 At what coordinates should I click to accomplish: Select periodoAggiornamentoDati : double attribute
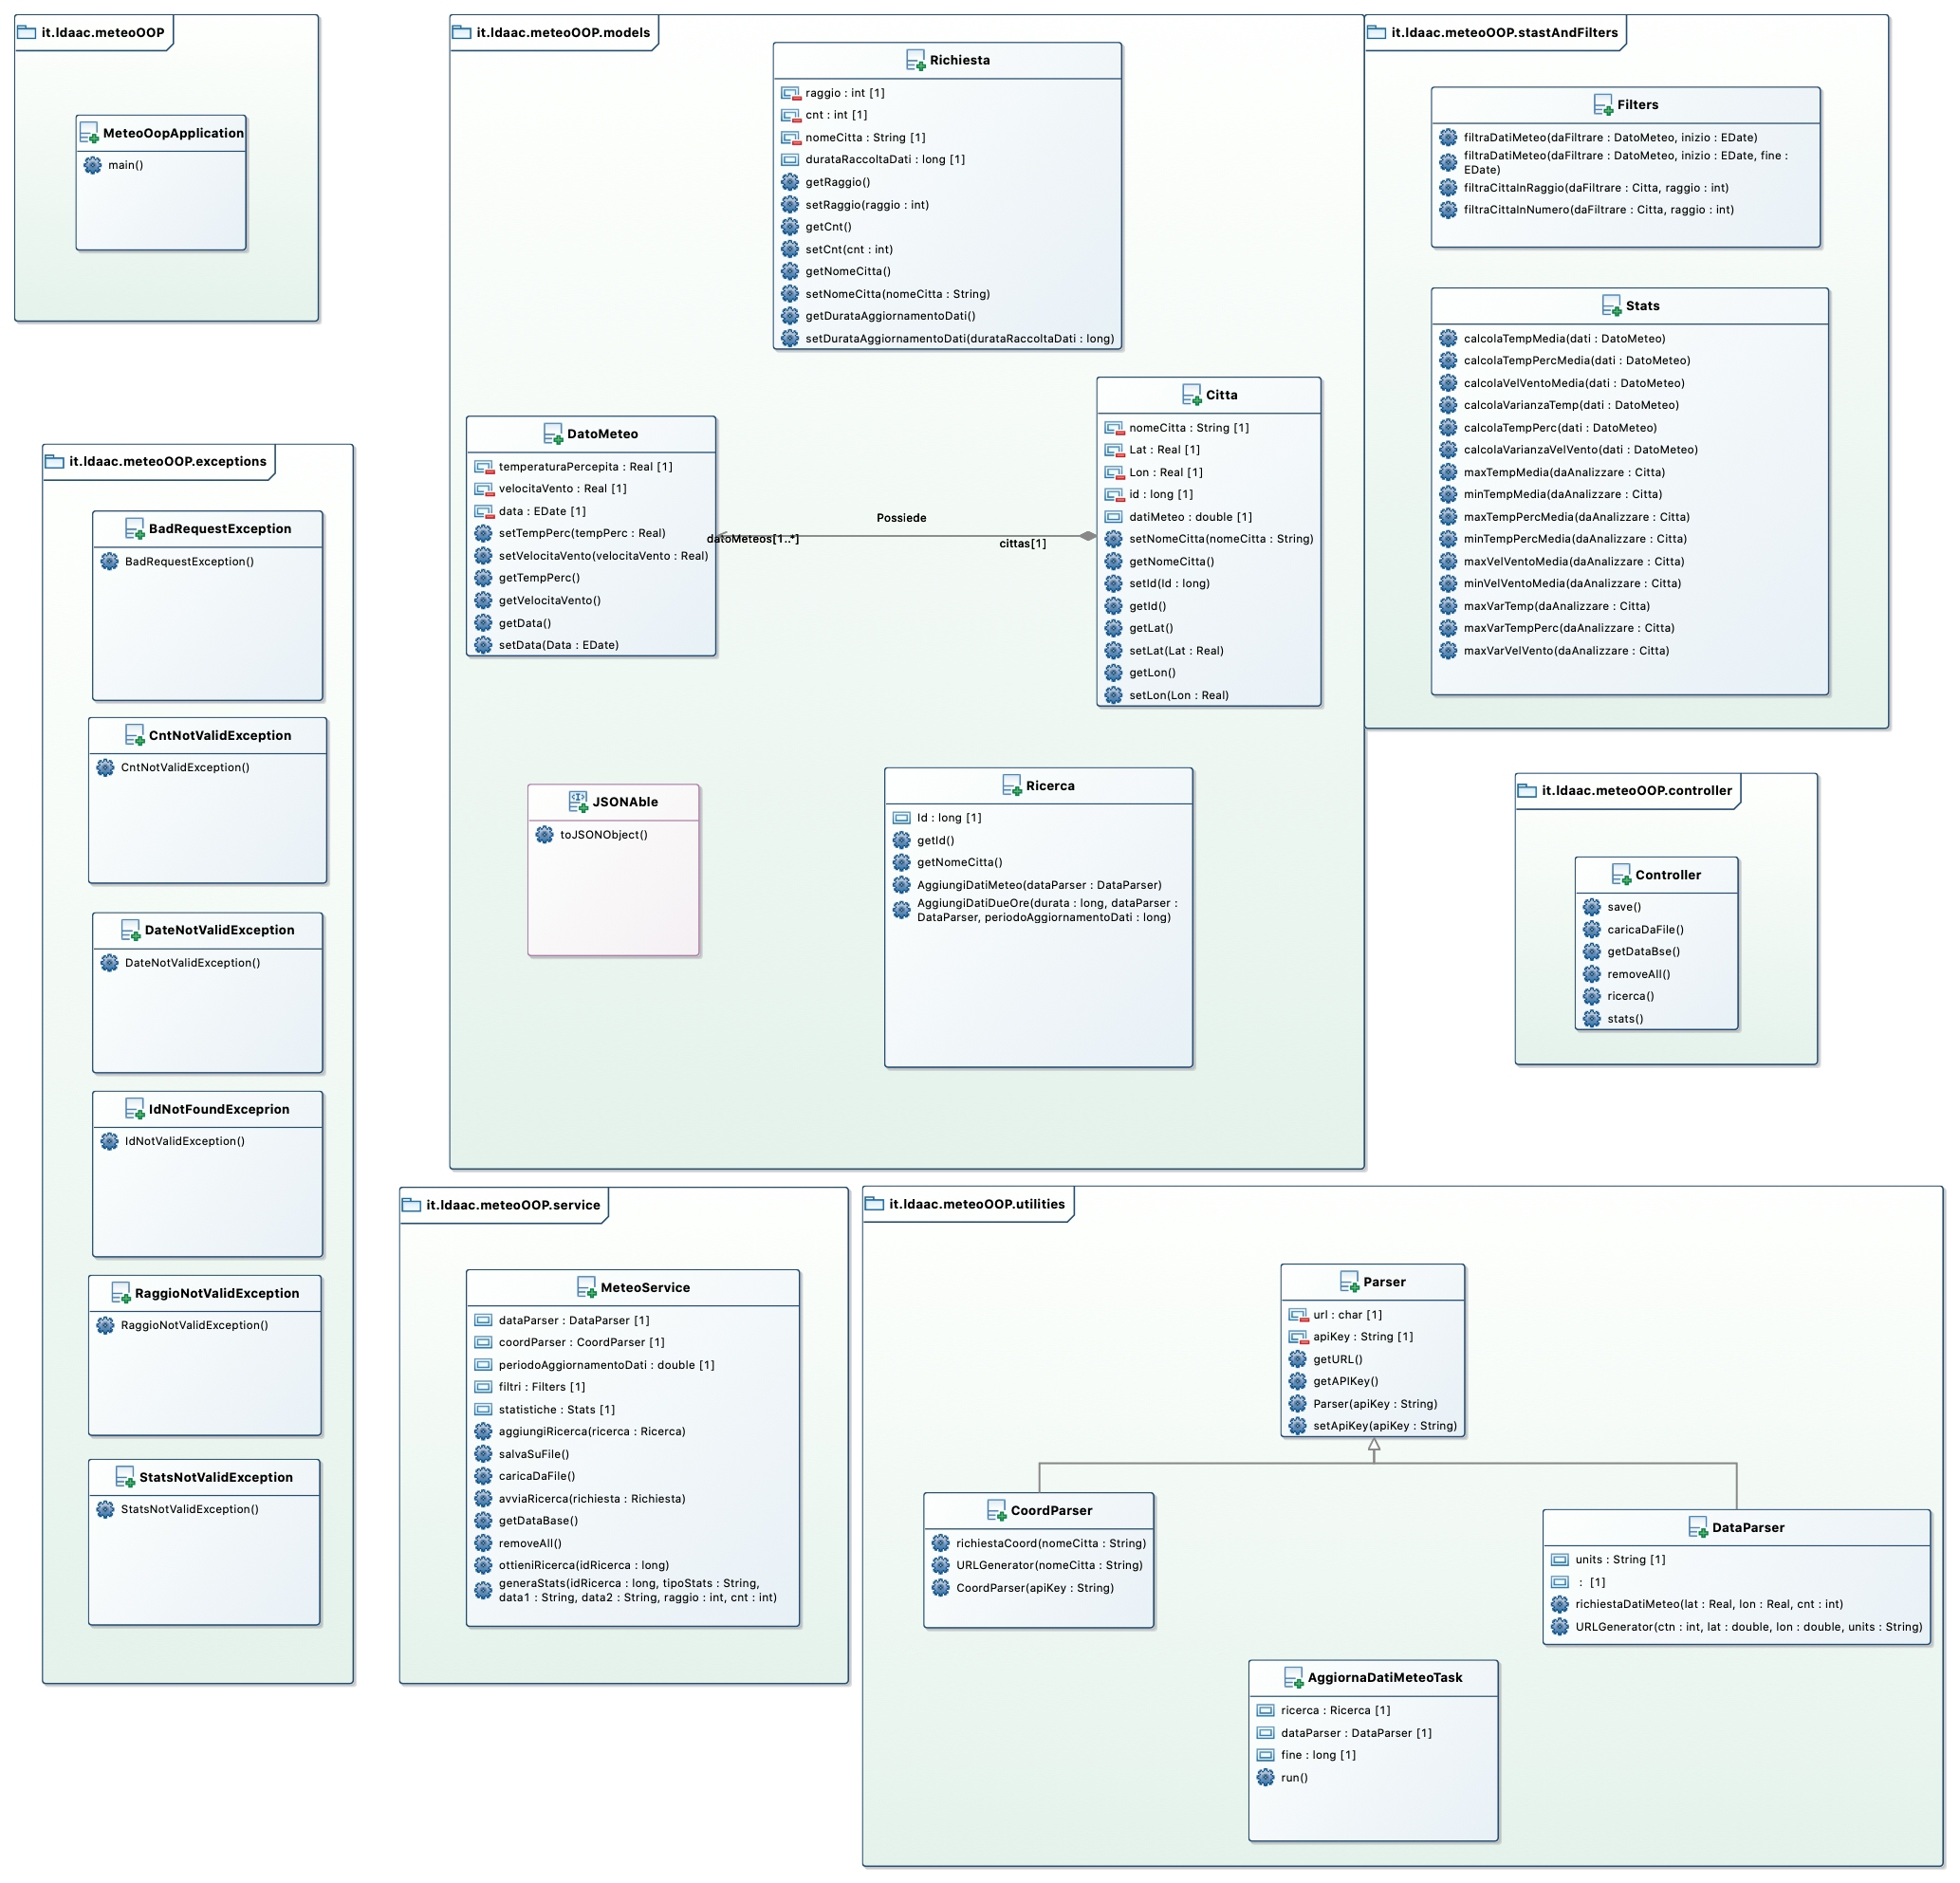pos(607,1366)
